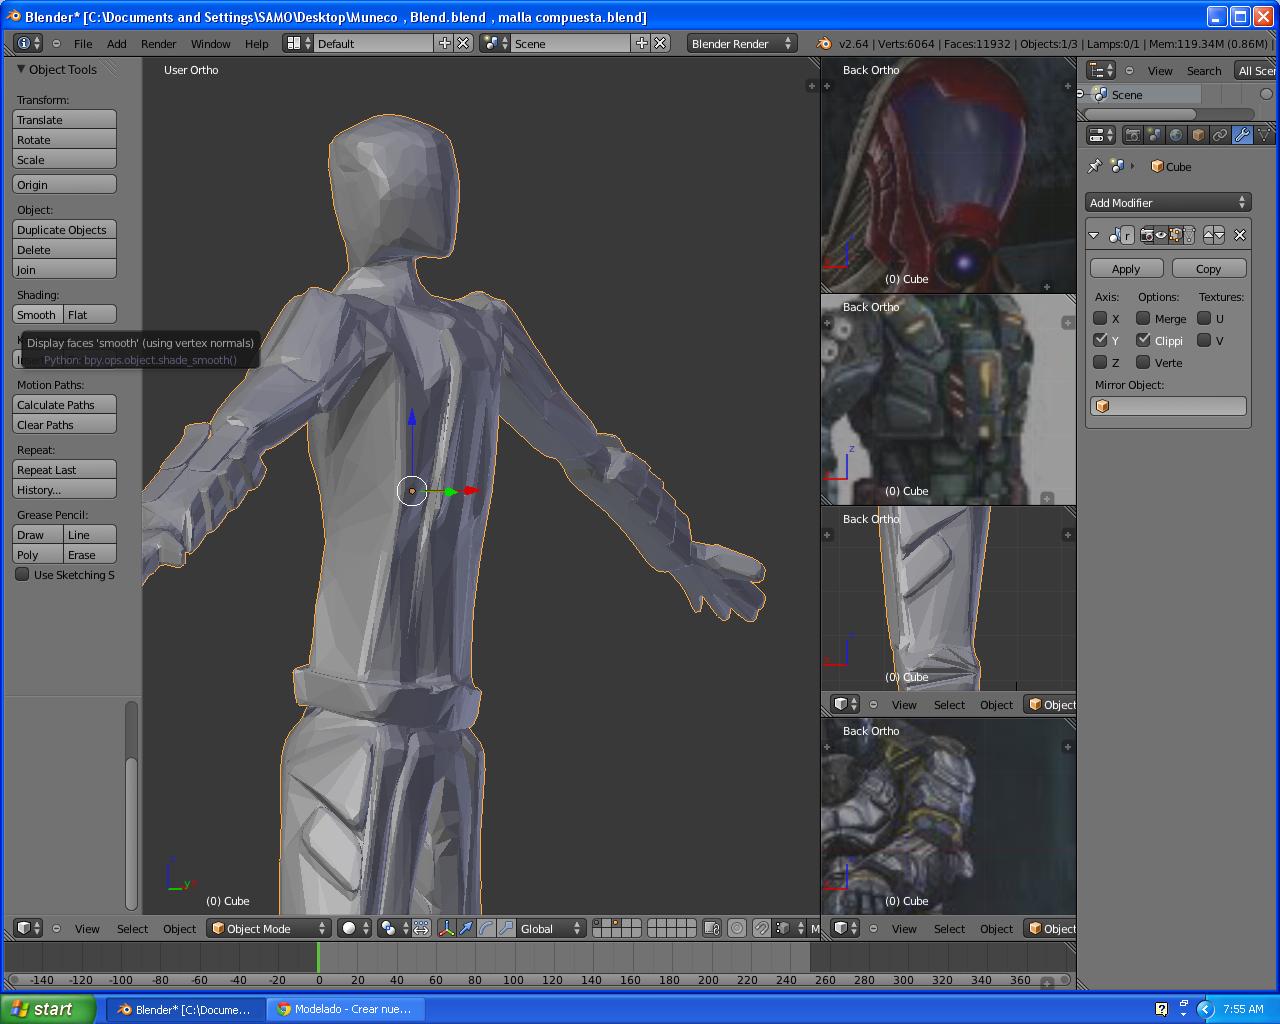Click the Mirror Object input field

point(1168,406)
